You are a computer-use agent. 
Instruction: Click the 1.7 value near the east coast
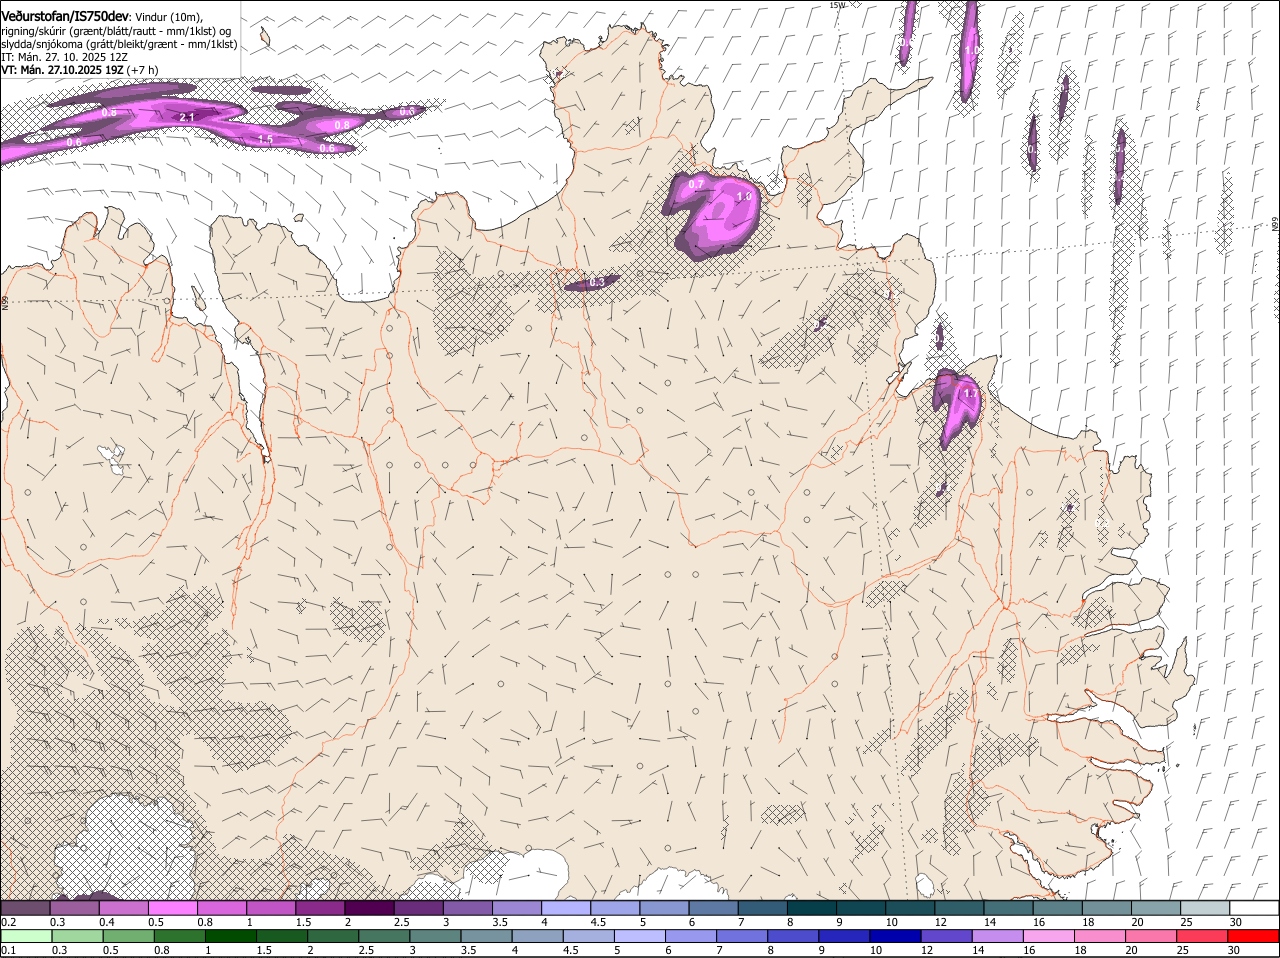tap(970, 394)
